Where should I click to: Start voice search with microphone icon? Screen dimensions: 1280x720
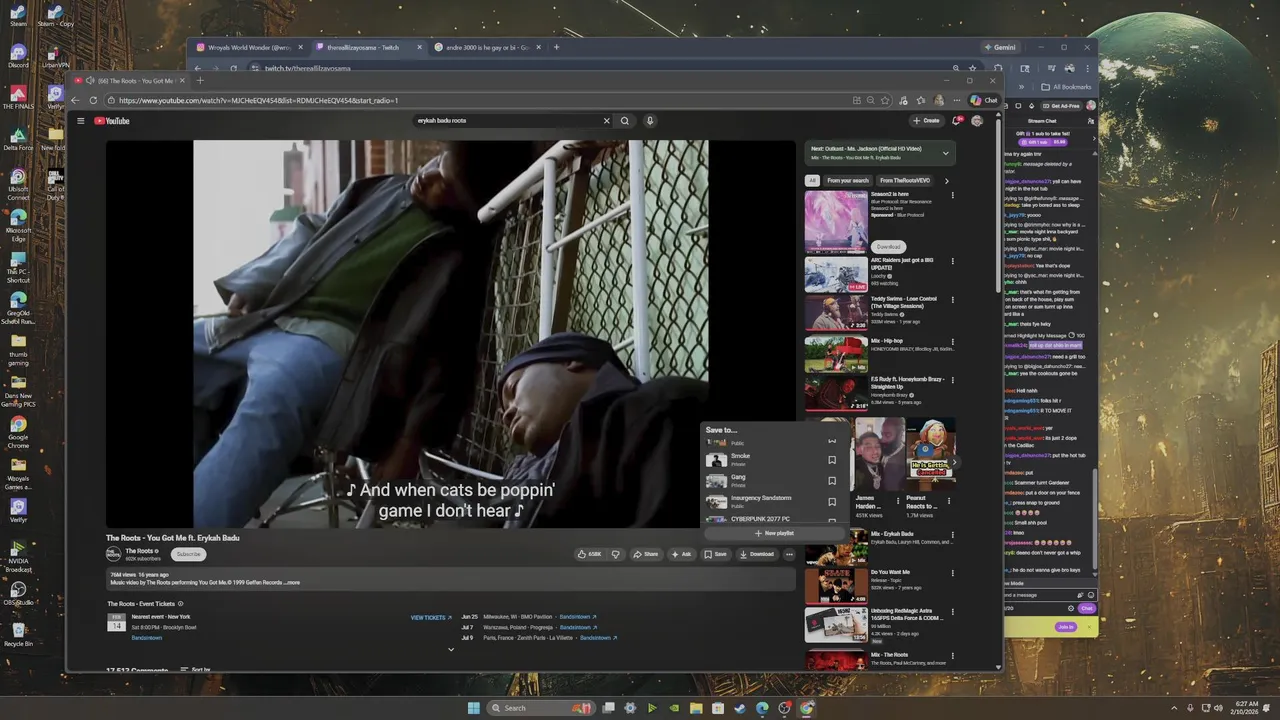[x=649, y=121]
